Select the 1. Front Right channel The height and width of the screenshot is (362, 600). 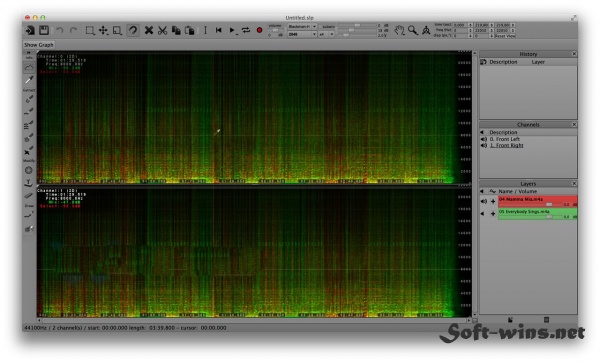click(506, 145)
